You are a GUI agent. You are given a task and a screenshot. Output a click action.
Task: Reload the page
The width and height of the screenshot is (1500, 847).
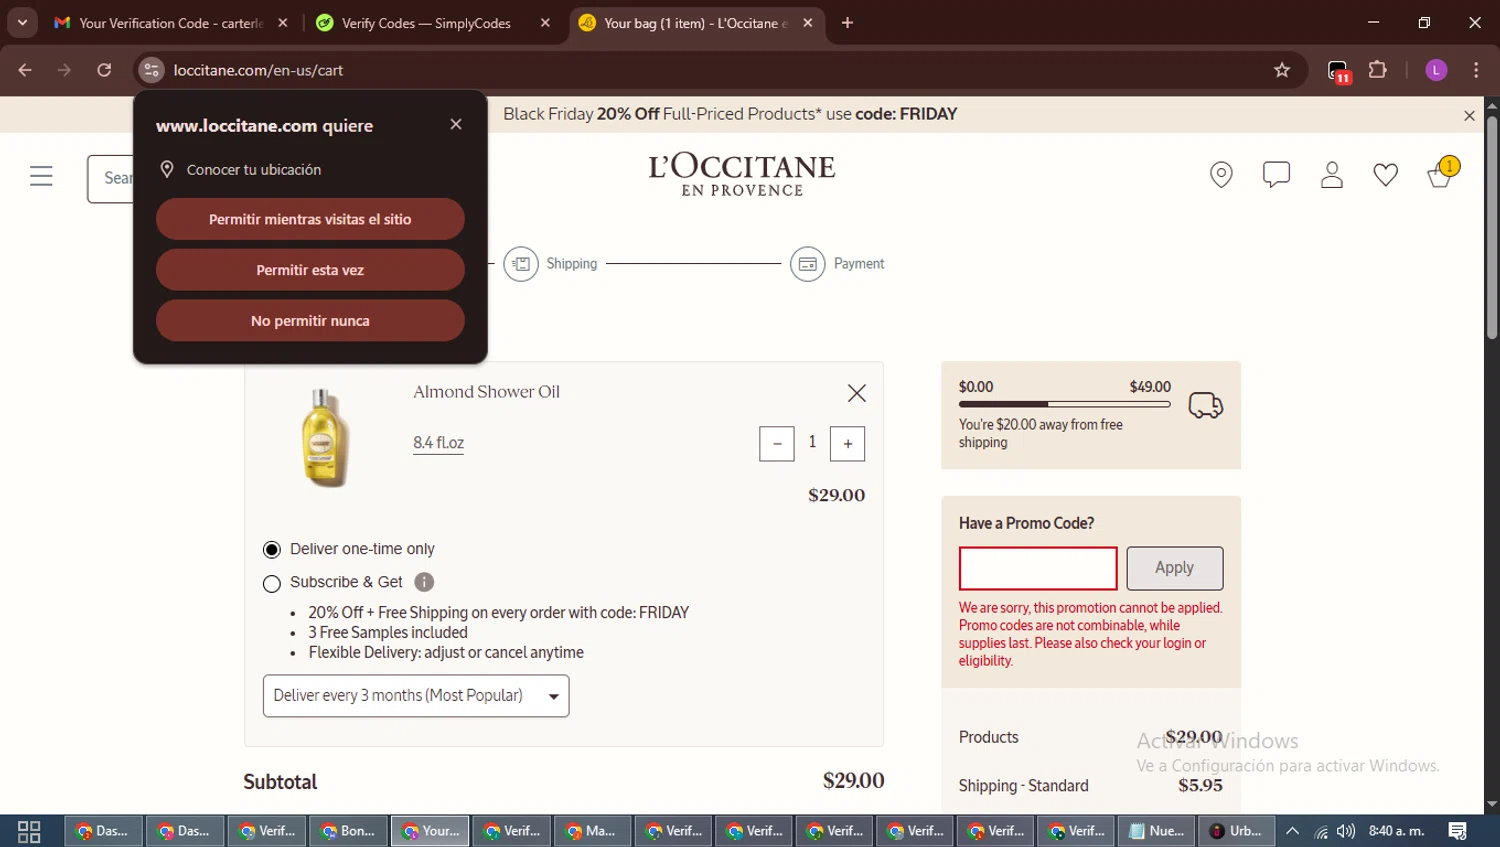(104, 70)
